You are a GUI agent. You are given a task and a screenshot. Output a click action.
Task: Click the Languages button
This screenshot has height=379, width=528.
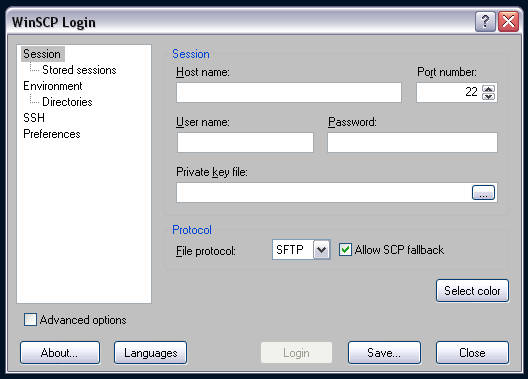[x=151, y=353]
